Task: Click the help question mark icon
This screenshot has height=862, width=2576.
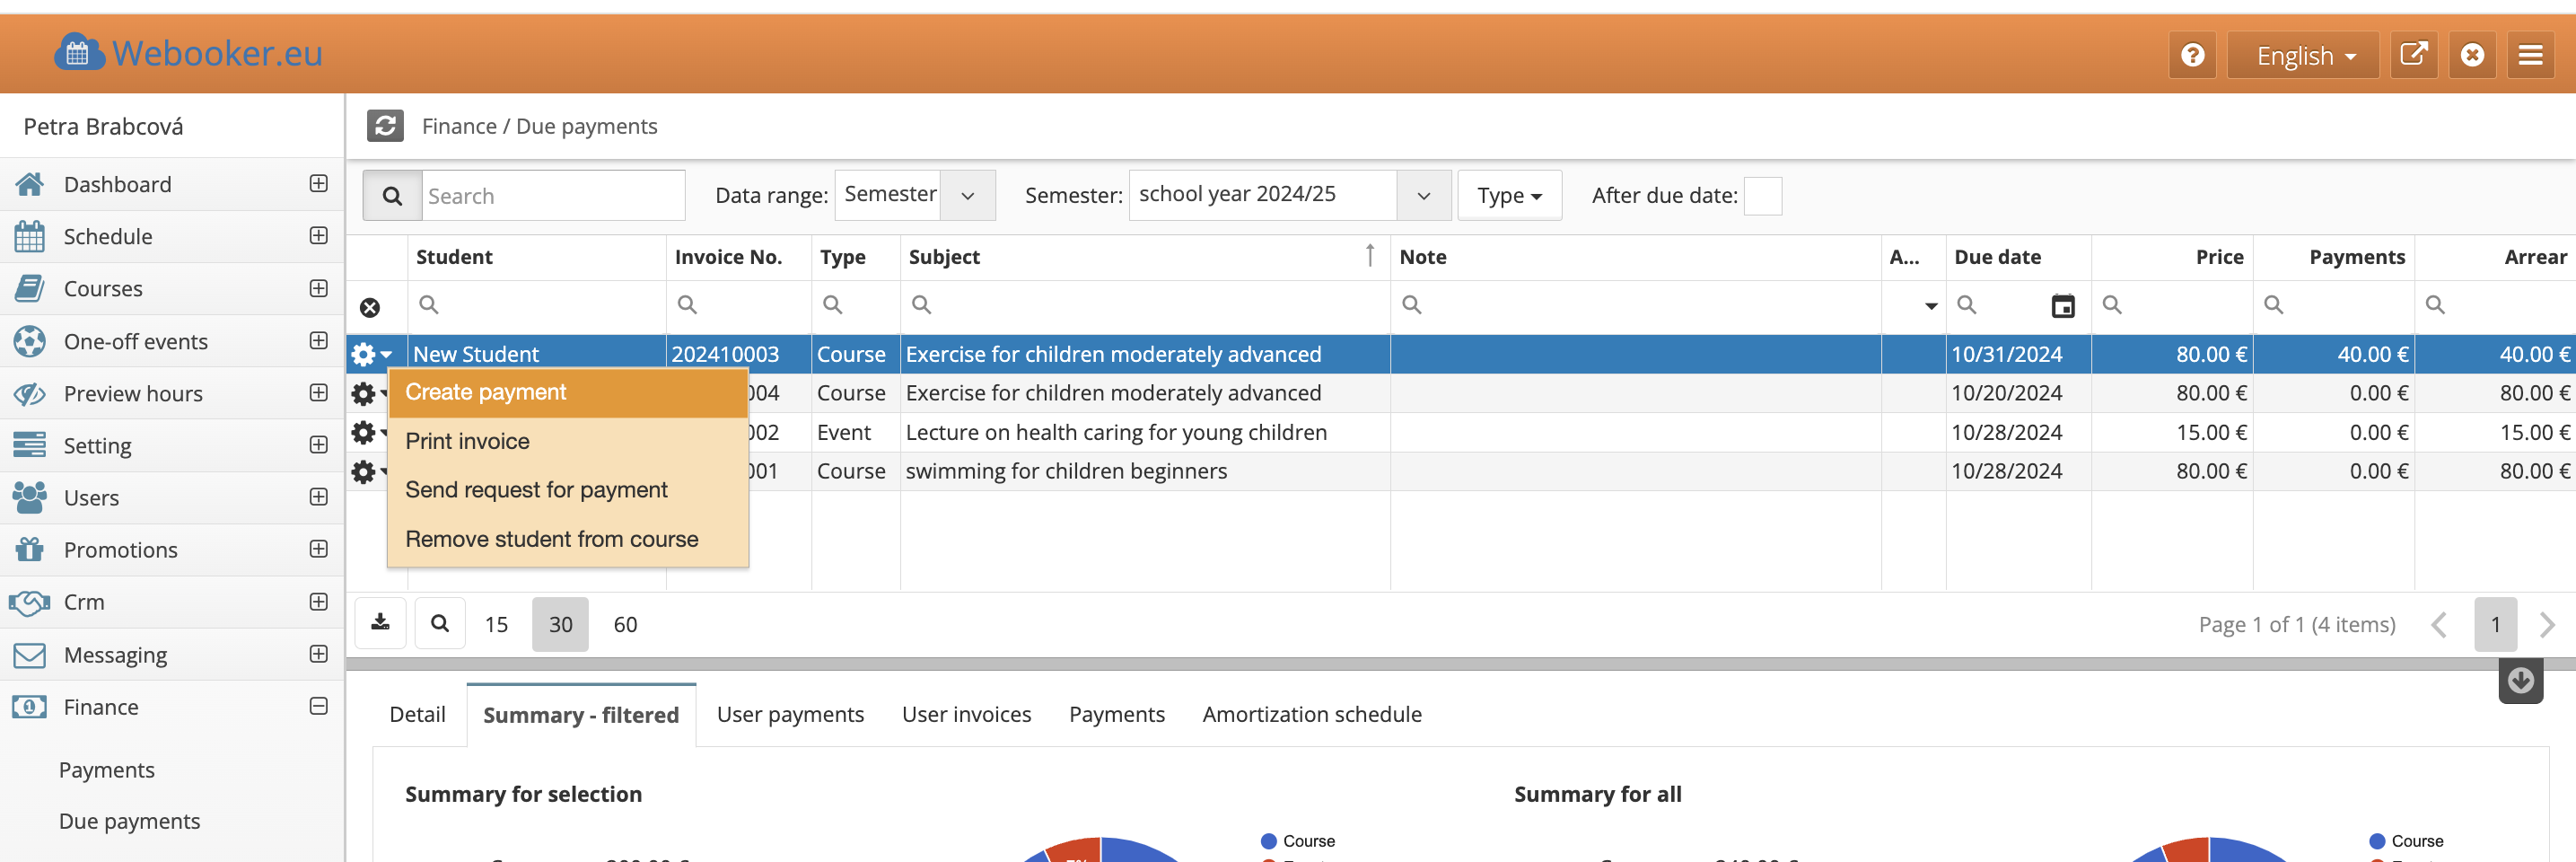Action: click(2192, 55)
